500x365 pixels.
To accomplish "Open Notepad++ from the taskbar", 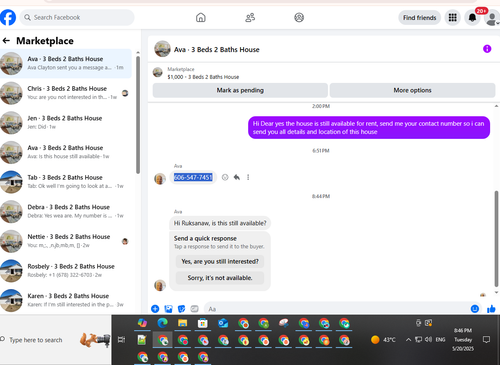I will tap(142, 340).
